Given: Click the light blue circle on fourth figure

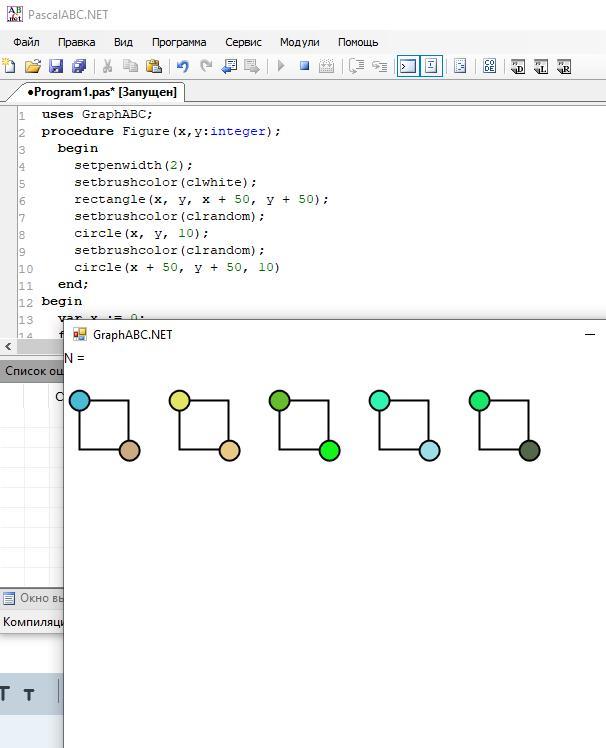Looking at the screenshot, I should coord(429,451).
